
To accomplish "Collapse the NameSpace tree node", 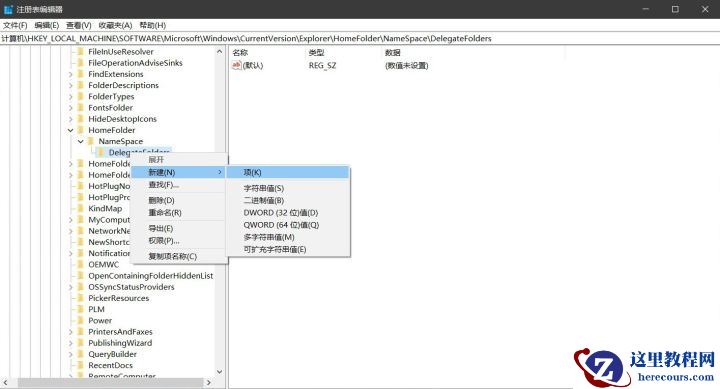I will tap(81, 141).
